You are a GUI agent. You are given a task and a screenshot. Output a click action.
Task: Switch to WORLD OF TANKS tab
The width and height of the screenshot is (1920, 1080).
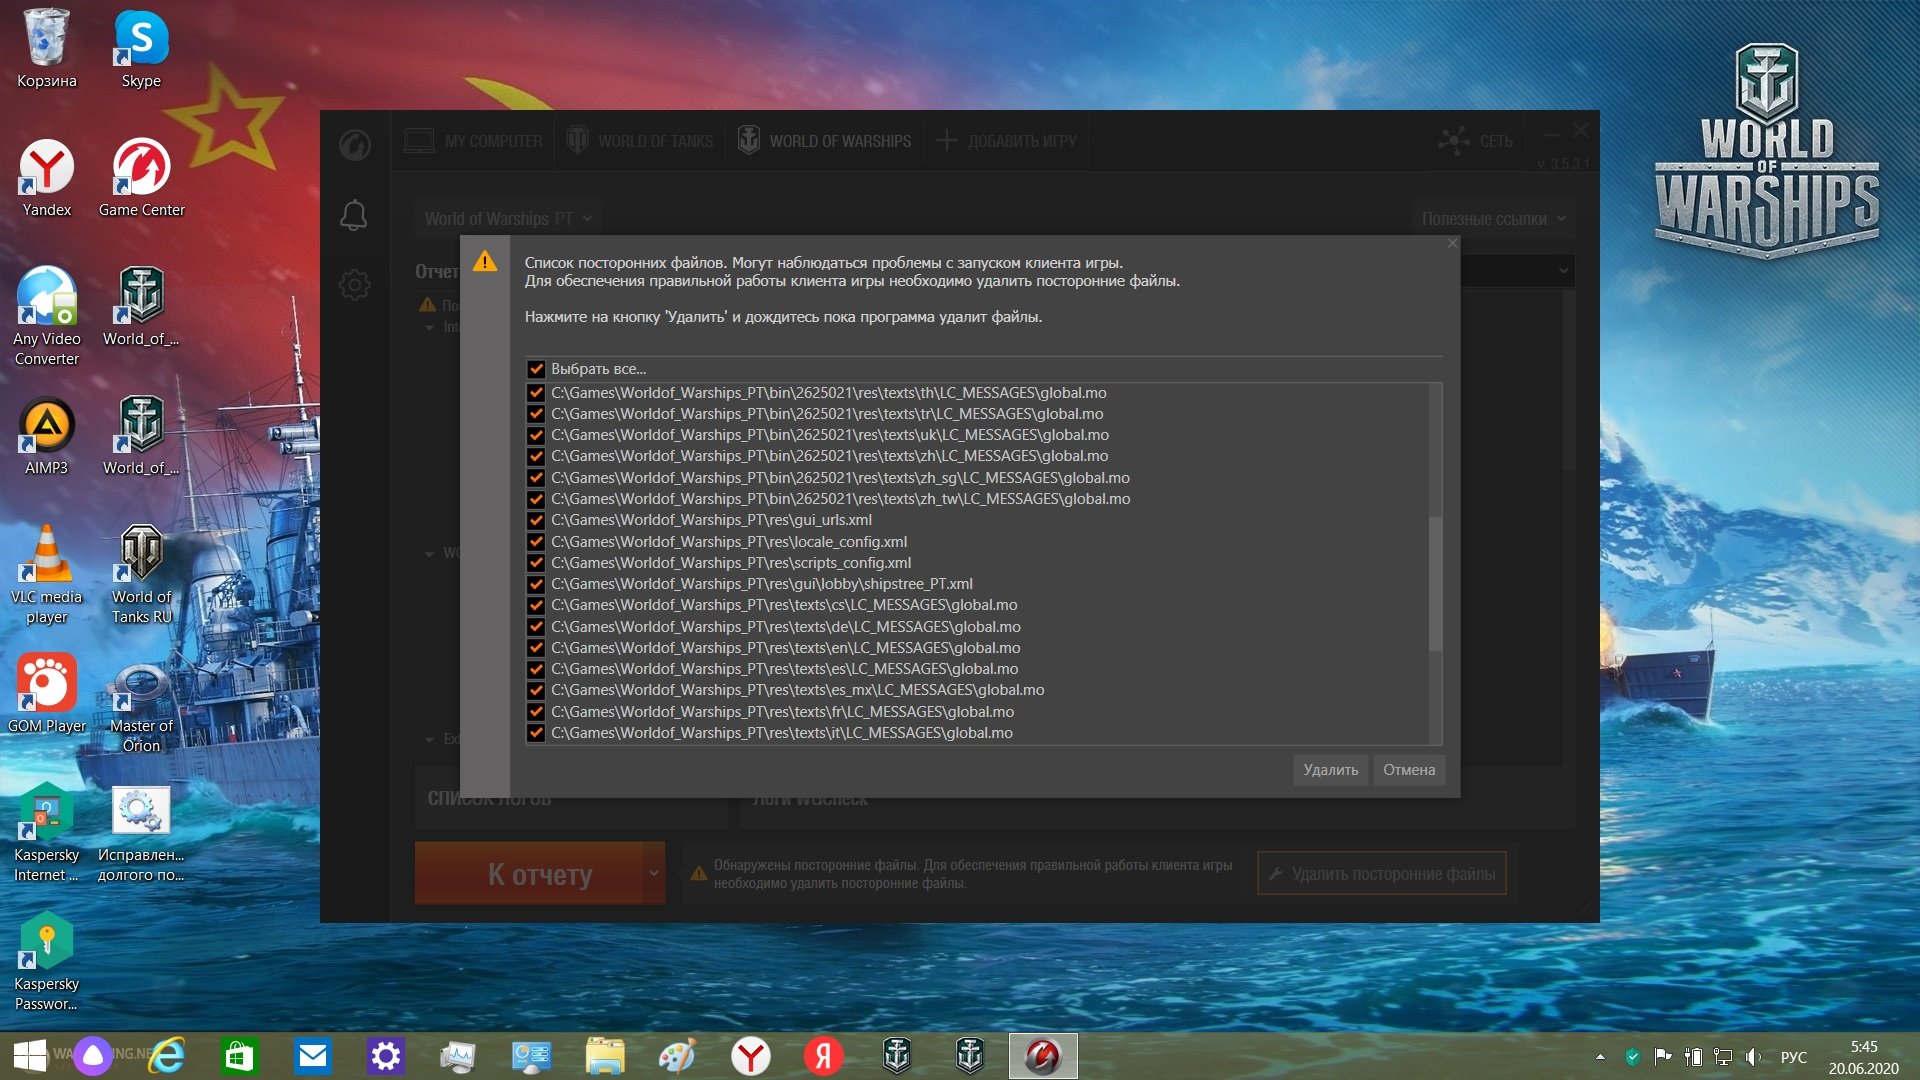point(641,141)
